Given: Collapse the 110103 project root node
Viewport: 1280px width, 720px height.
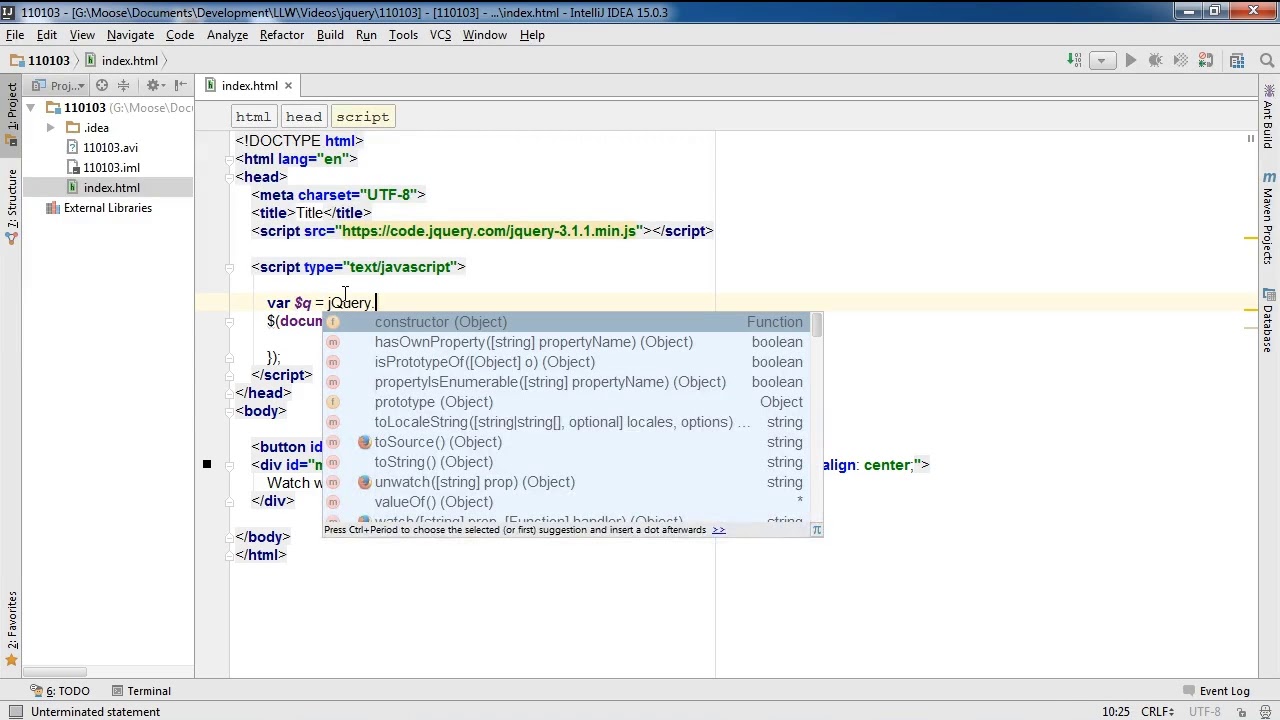Looking at the screenshot, I should coord(31,108).
